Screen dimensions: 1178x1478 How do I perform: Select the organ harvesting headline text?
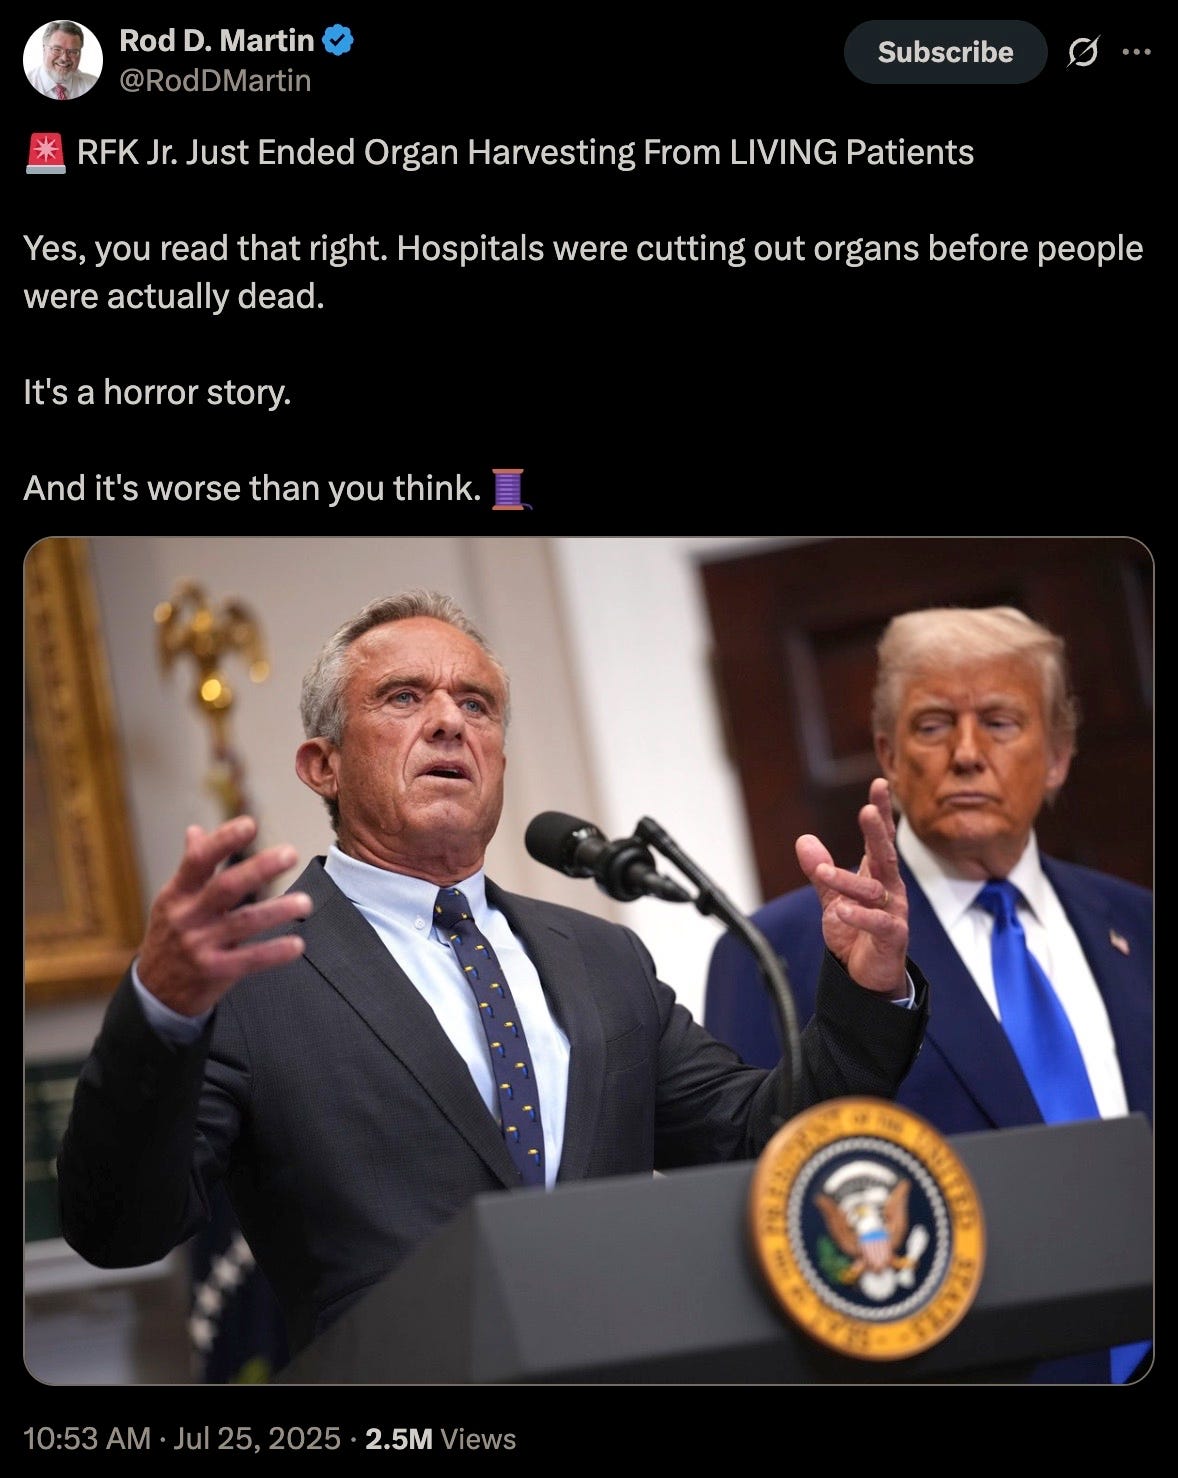pyautogui.click(x=525, y=153)
